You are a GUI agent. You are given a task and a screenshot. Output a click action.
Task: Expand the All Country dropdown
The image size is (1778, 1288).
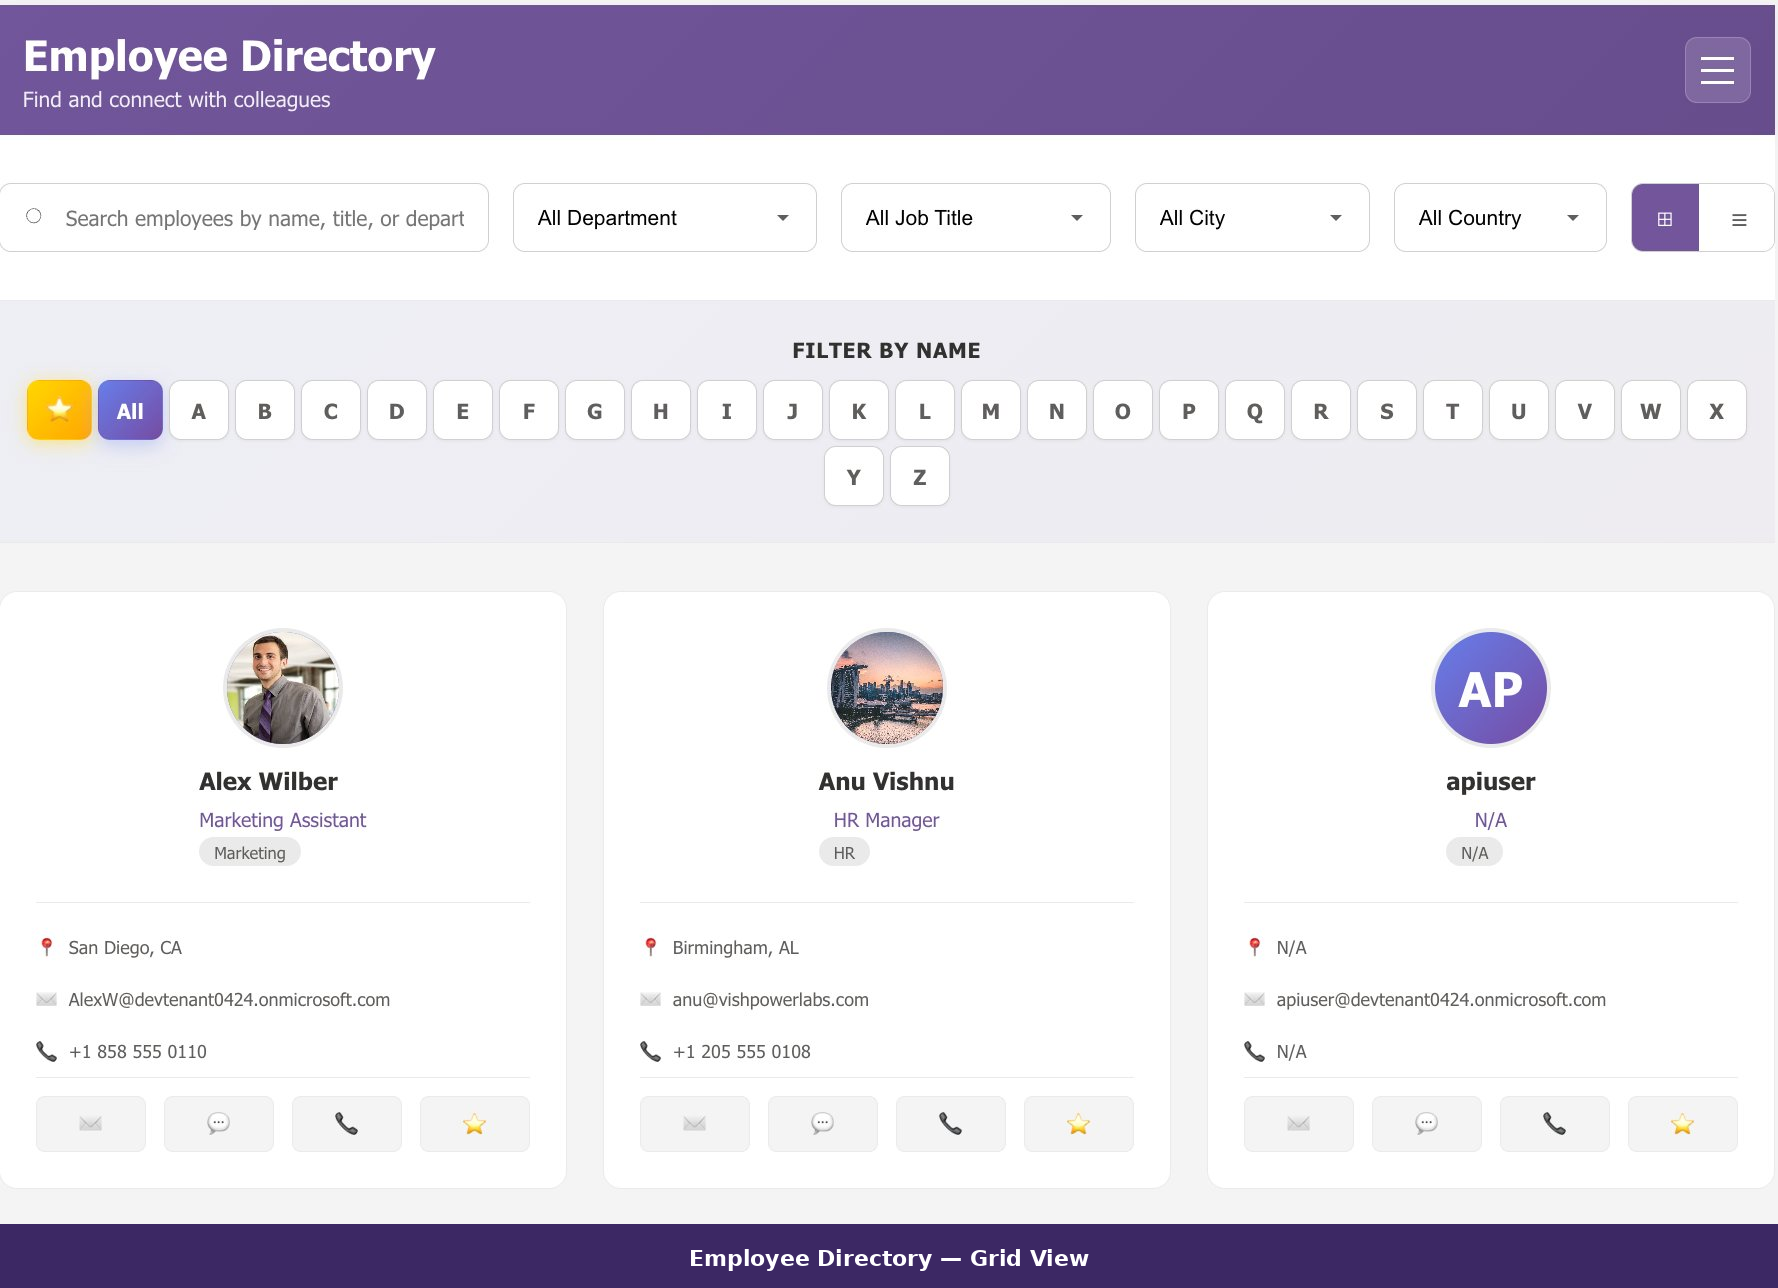(x=1500, y=218)
